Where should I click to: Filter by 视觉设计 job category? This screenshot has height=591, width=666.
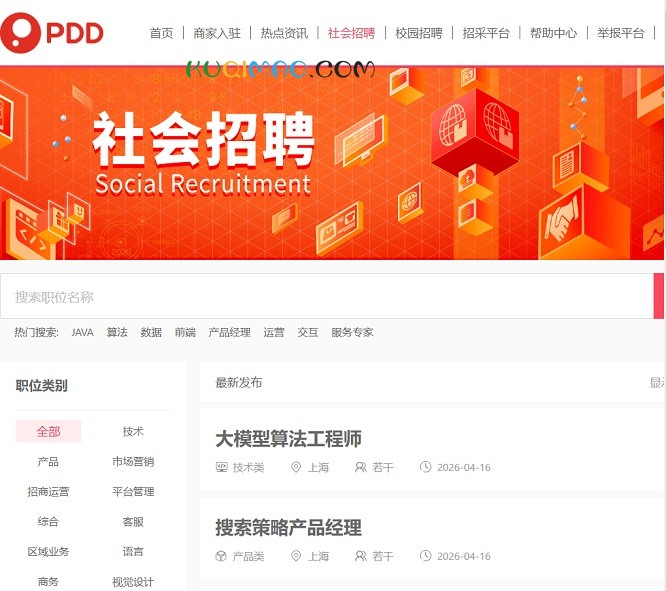(x=133, y=582)
